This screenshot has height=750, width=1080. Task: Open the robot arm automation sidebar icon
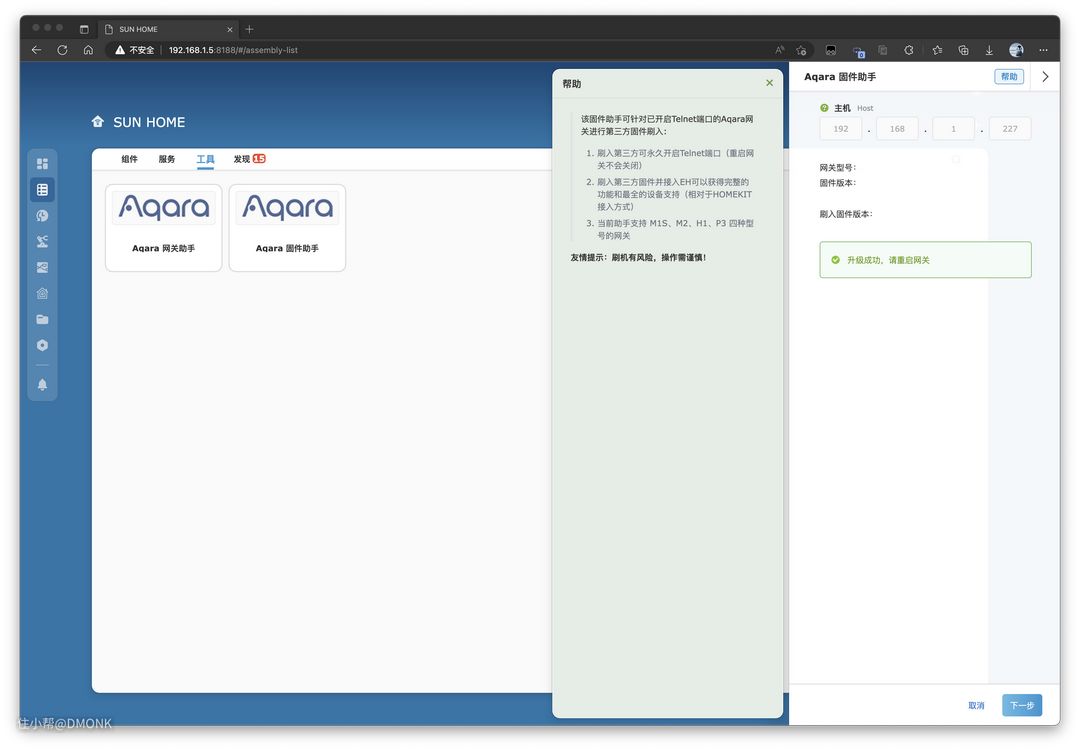point(42,241)
